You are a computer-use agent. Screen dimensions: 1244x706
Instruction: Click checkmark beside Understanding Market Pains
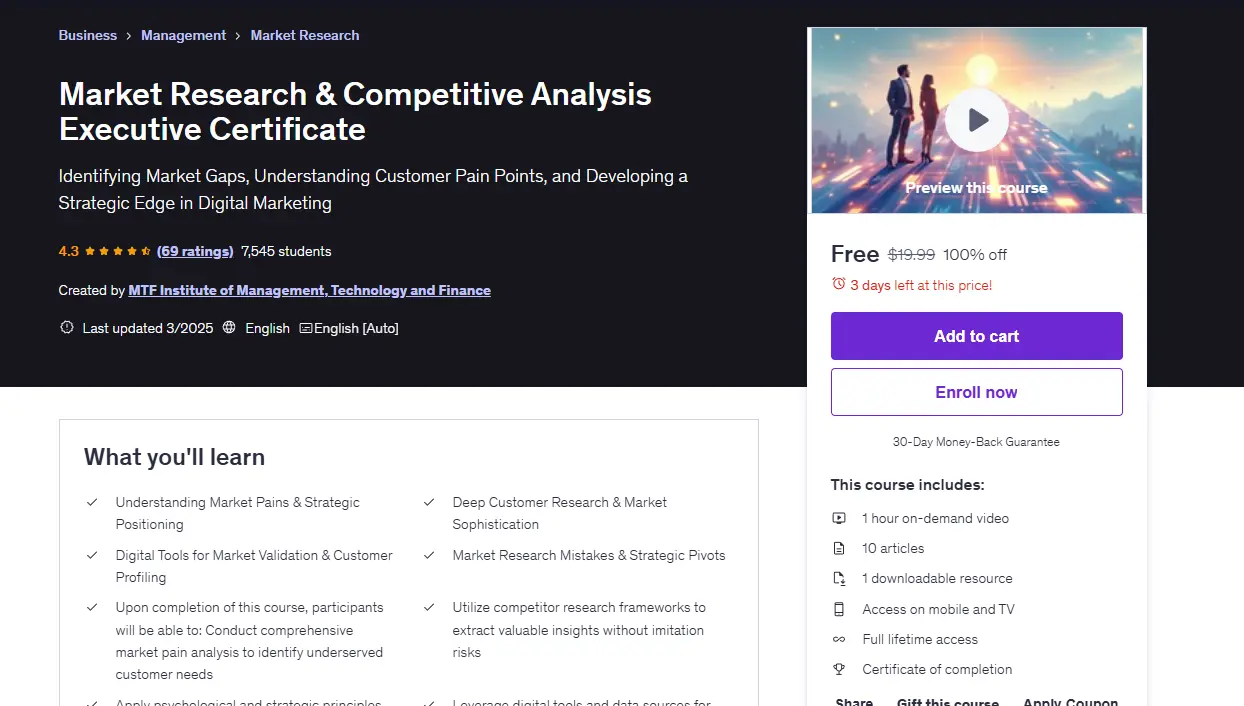point(92,502)
